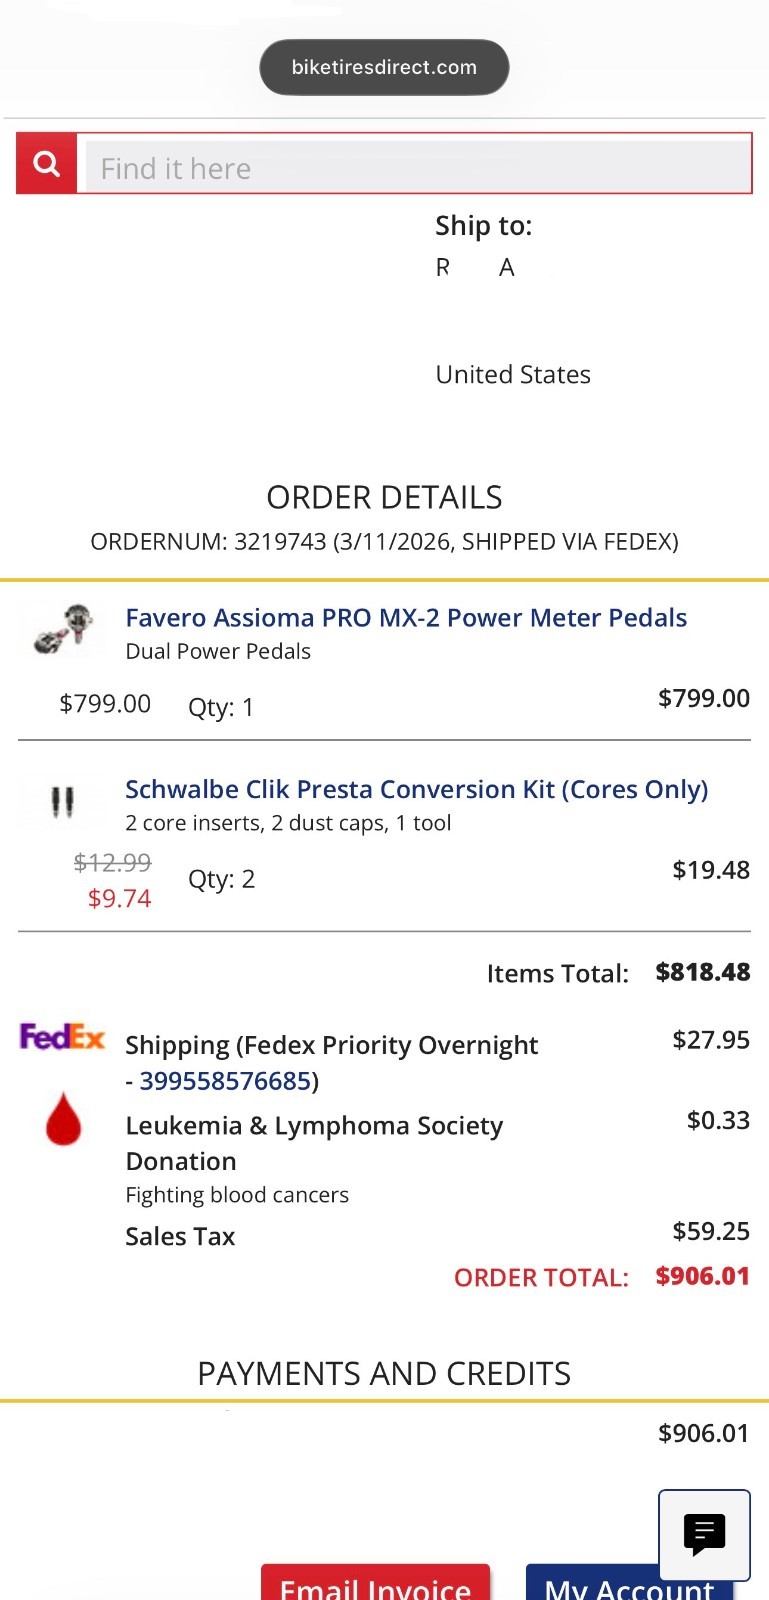Open Favero Assioma PRO MX-2 product link

(406, 618)
